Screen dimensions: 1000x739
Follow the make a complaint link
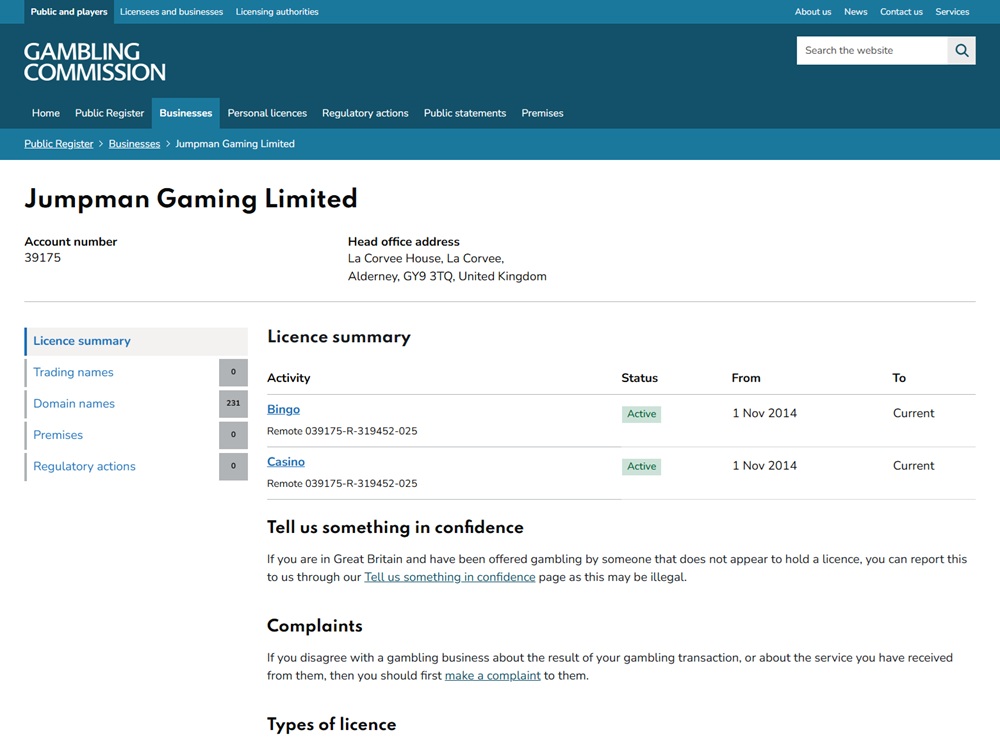coord(492,676)
